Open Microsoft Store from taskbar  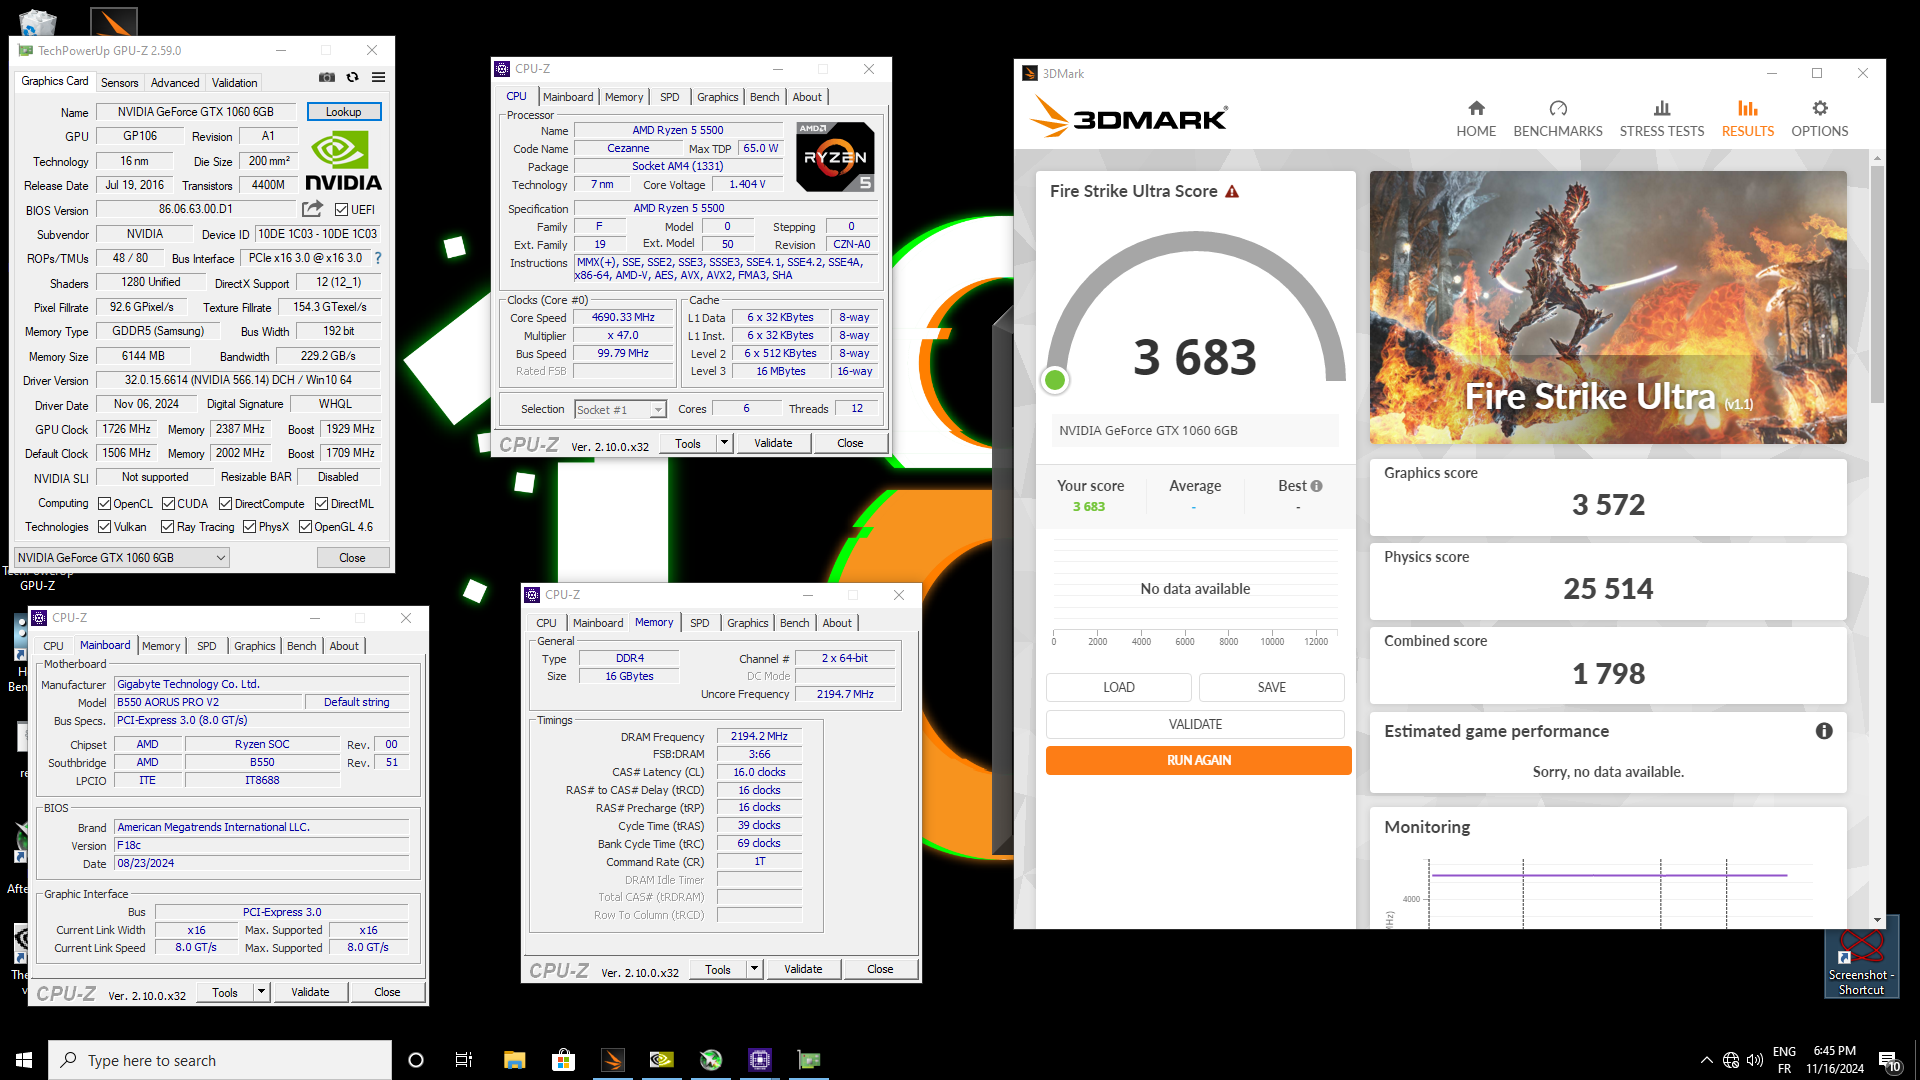coord(564,1060)
